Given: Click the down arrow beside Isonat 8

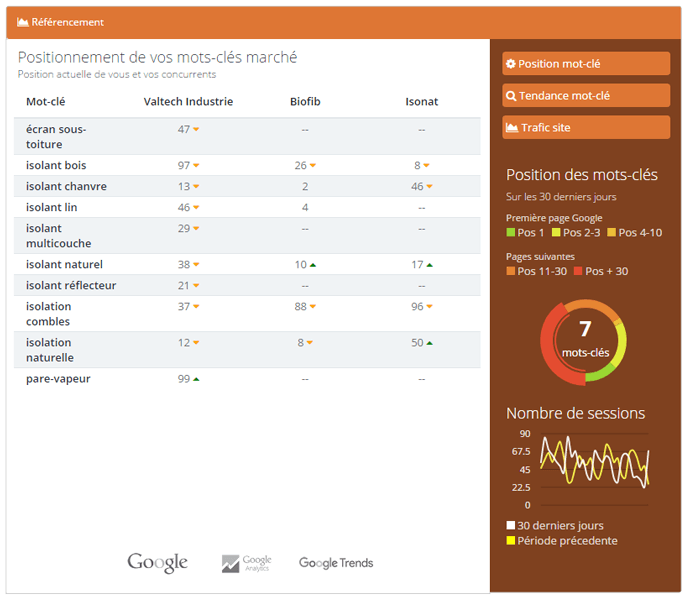Looking at the screenshot, I should point(426,166).
